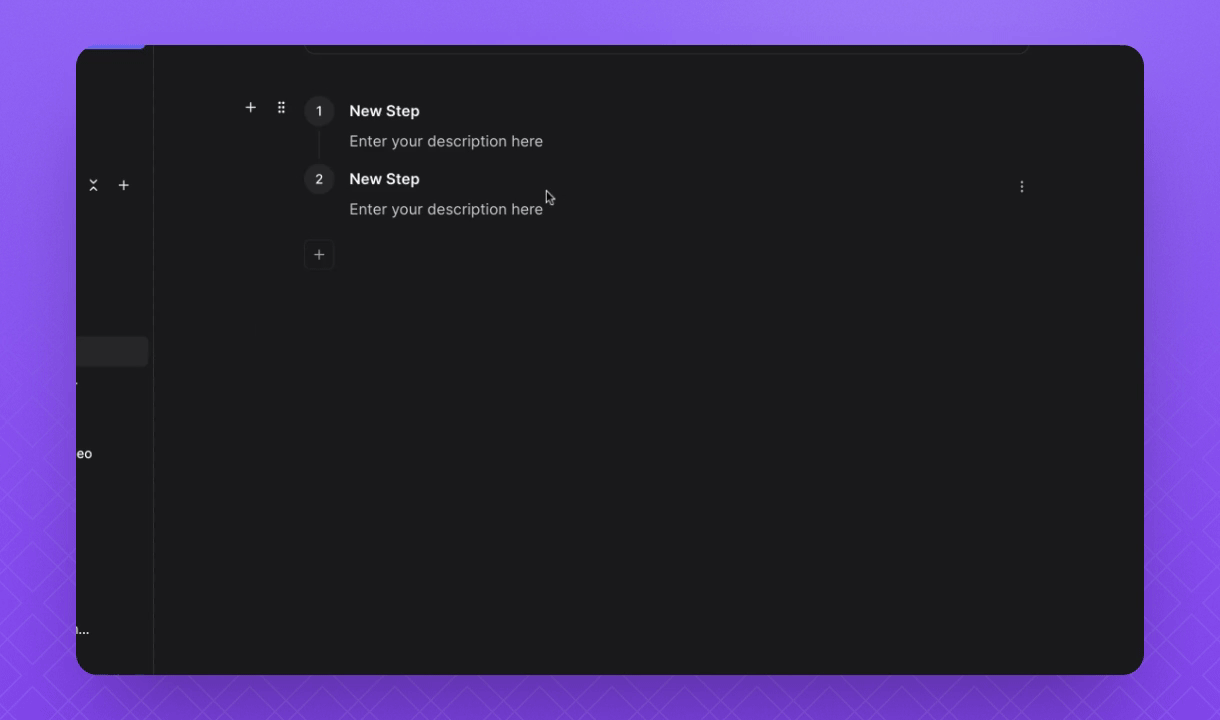1220x720 pixels.
Task: Click the second step's "Enter your description here" text
Action: pyautogui.click(x=446, y=209)
